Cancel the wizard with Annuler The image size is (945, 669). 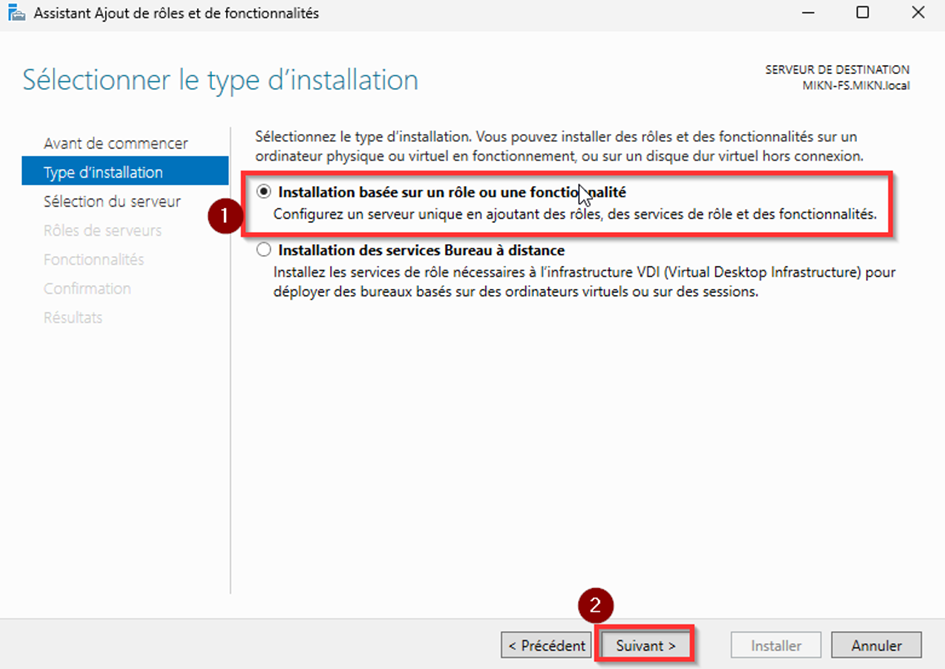tap(877, 645)
